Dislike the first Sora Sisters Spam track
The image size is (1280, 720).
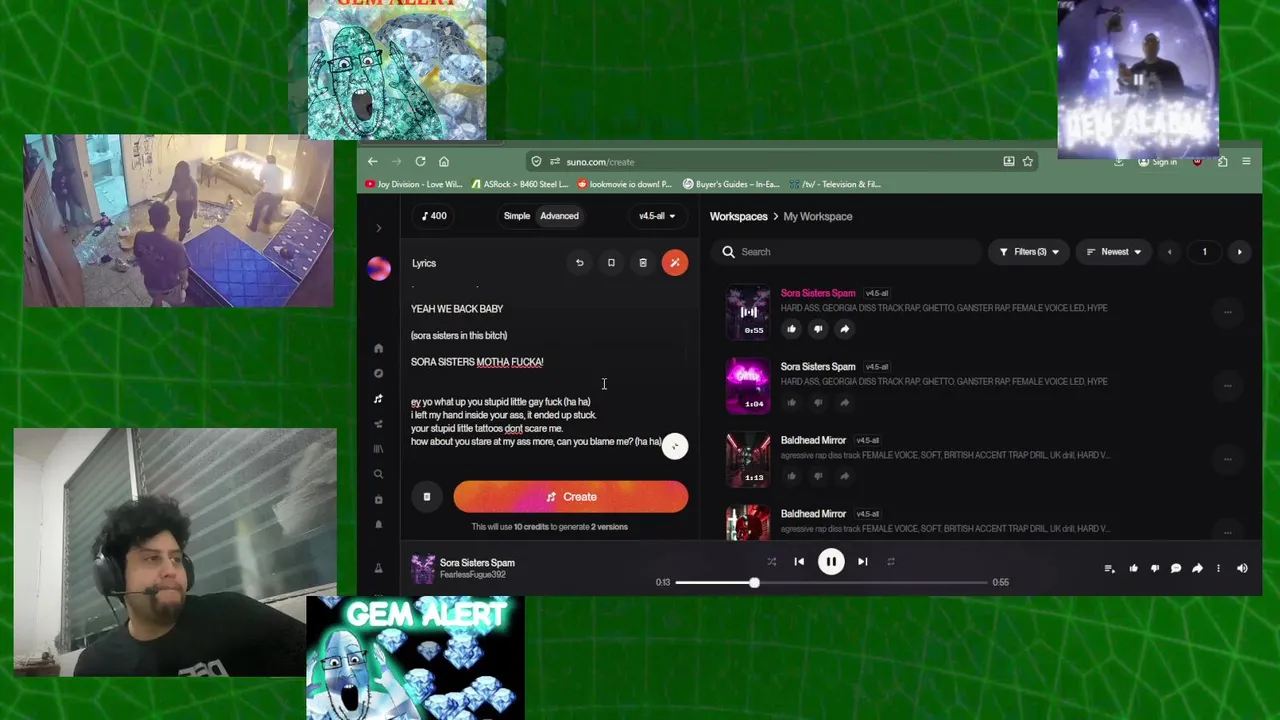click(x=818, y=329)
